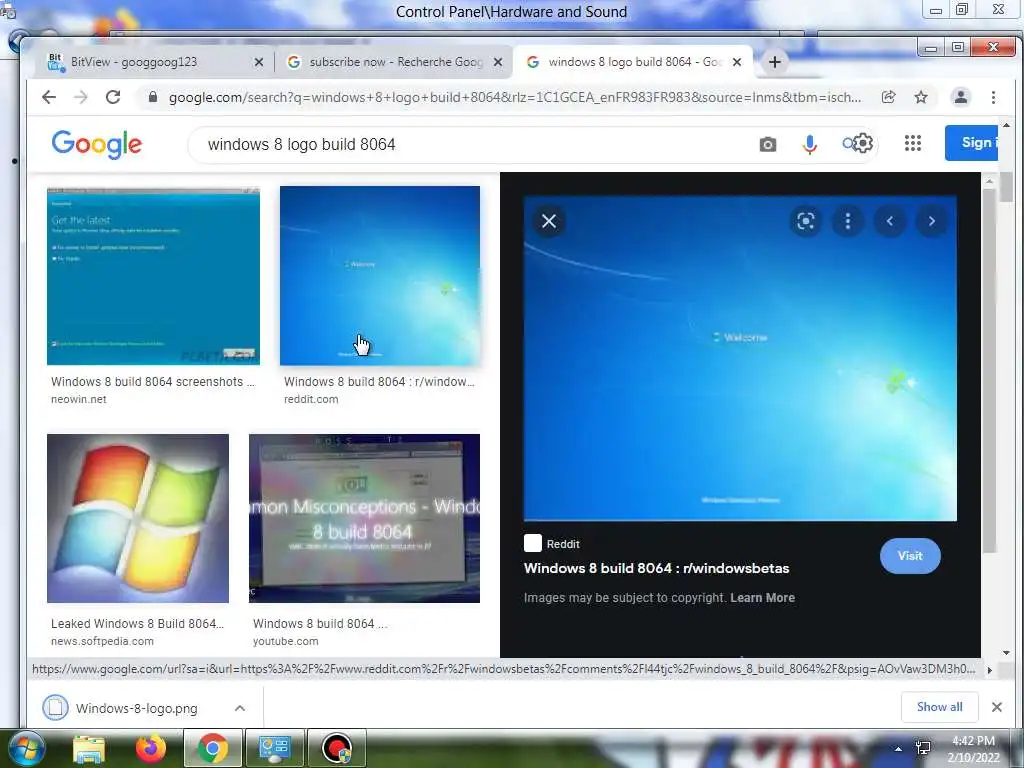Start voice search with microphone icon
The height and width of the screenshot is (768, 1024).
[809, 144]
